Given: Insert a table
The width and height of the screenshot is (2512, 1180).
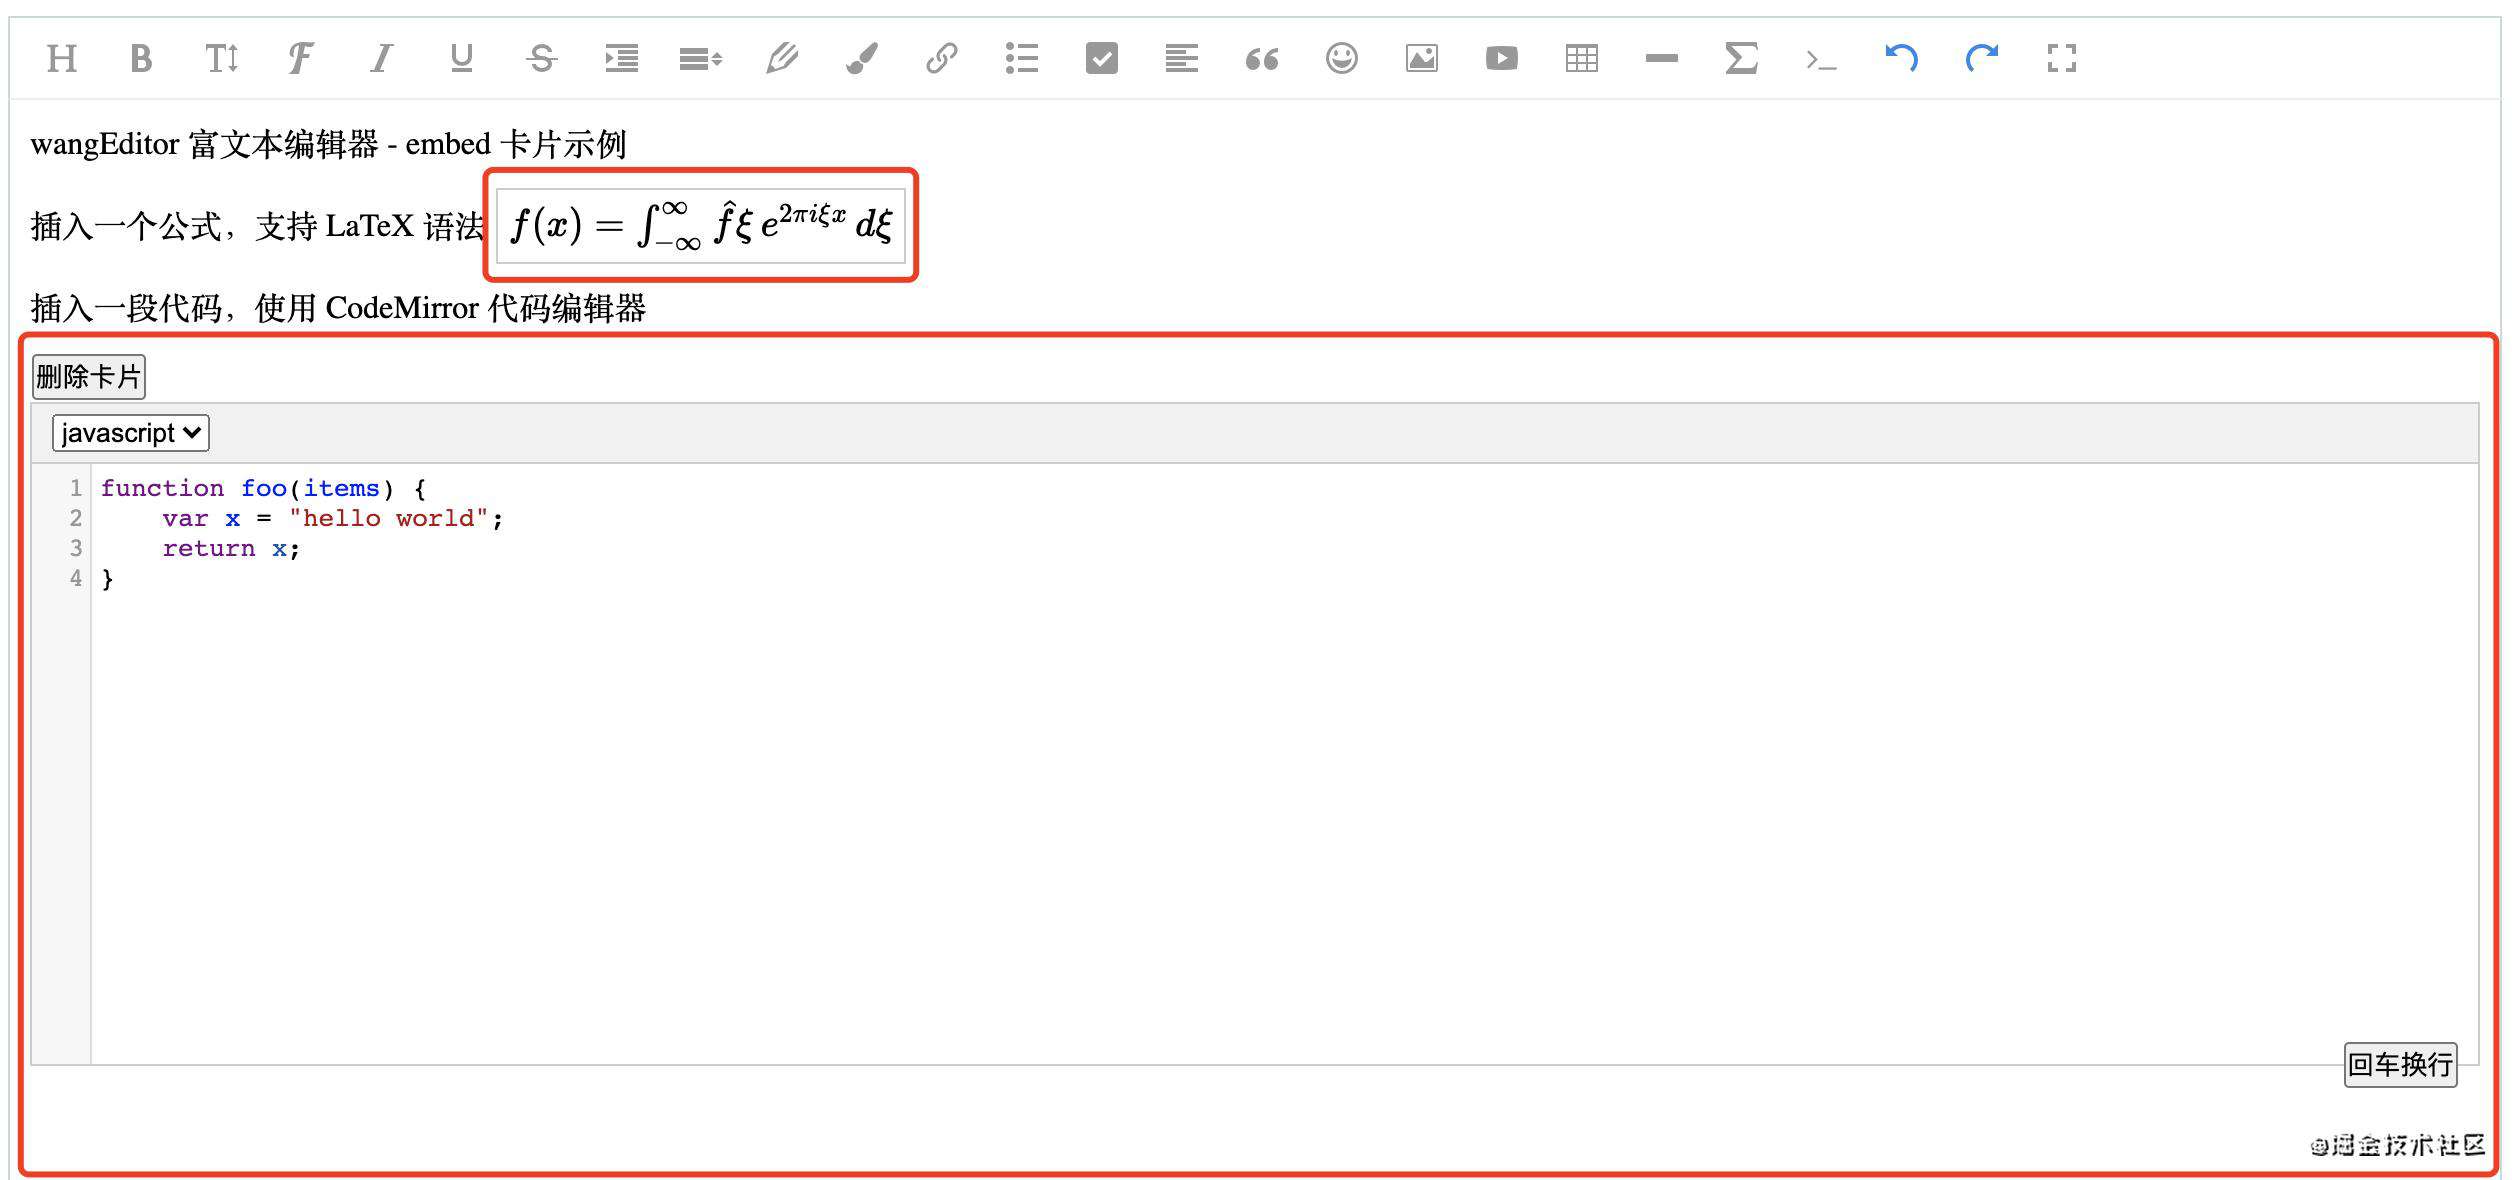Looking at the screenshot, I should pos(1581,58).
